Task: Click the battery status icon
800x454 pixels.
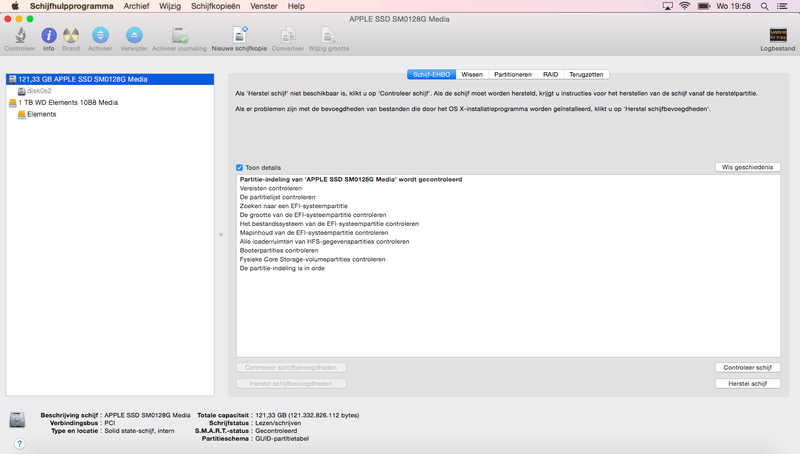Action: tap(704, 6)
